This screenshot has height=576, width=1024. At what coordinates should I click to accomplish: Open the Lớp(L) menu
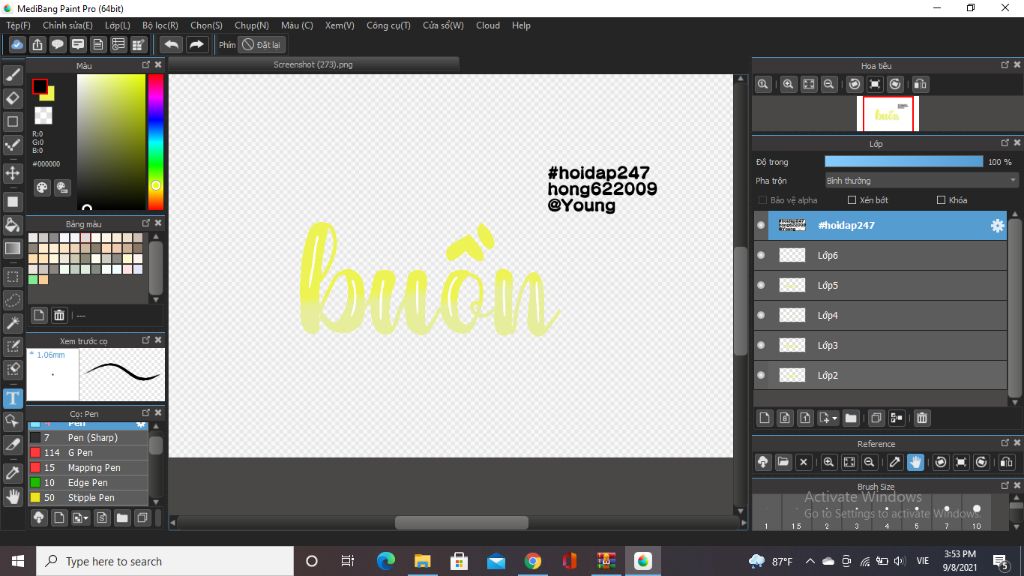[118, 25]
